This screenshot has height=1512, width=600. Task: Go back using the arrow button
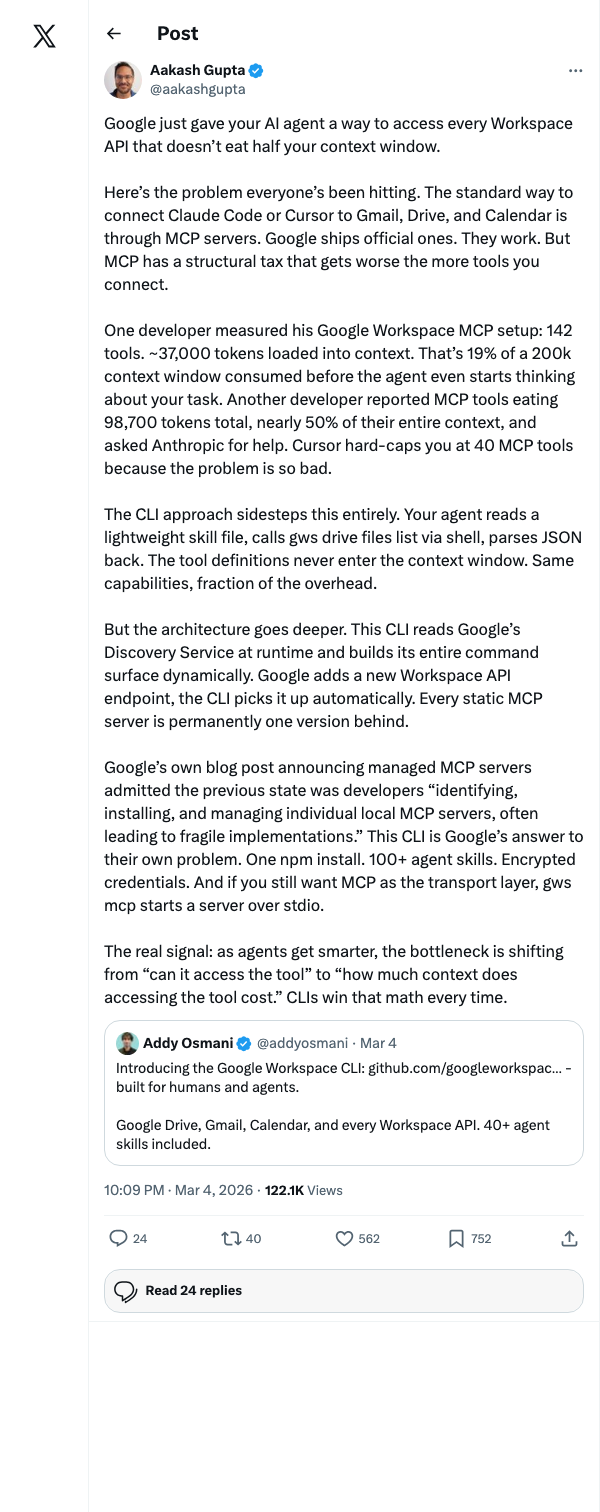coord(114,33)
